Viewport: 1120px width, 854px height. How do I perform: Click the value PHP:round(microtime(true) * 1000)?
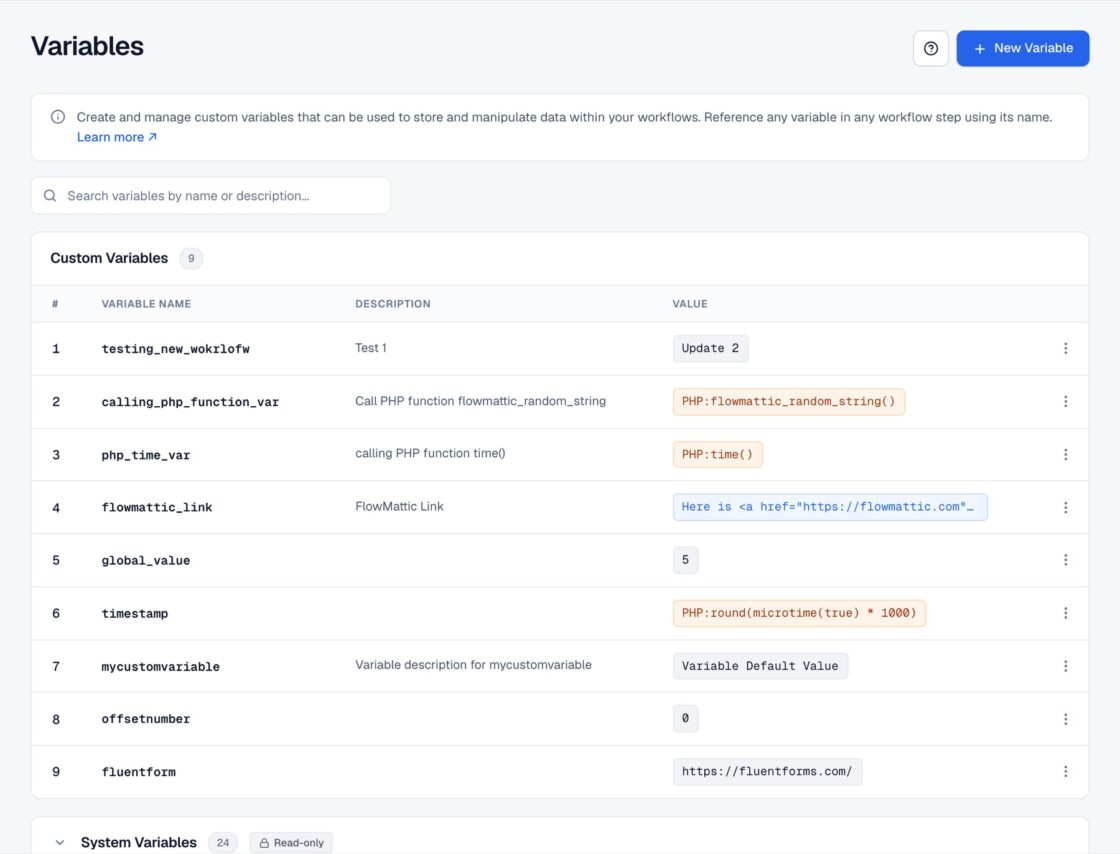[x=799, y=613]
